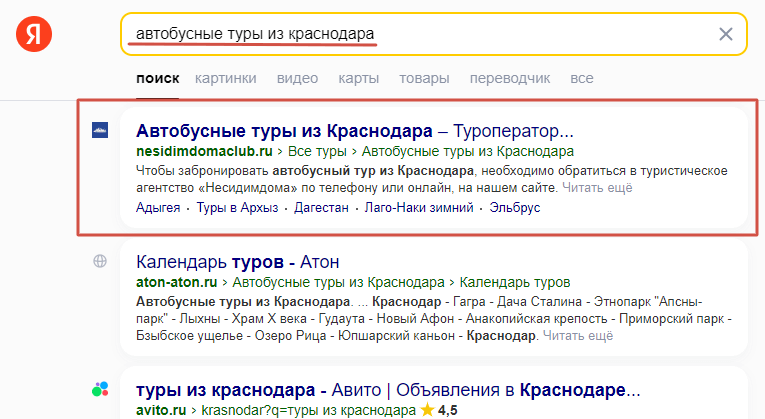Switch to the 'картинки' tab
The height and width of the screenshot is (419, 765).
coord(225,79)
